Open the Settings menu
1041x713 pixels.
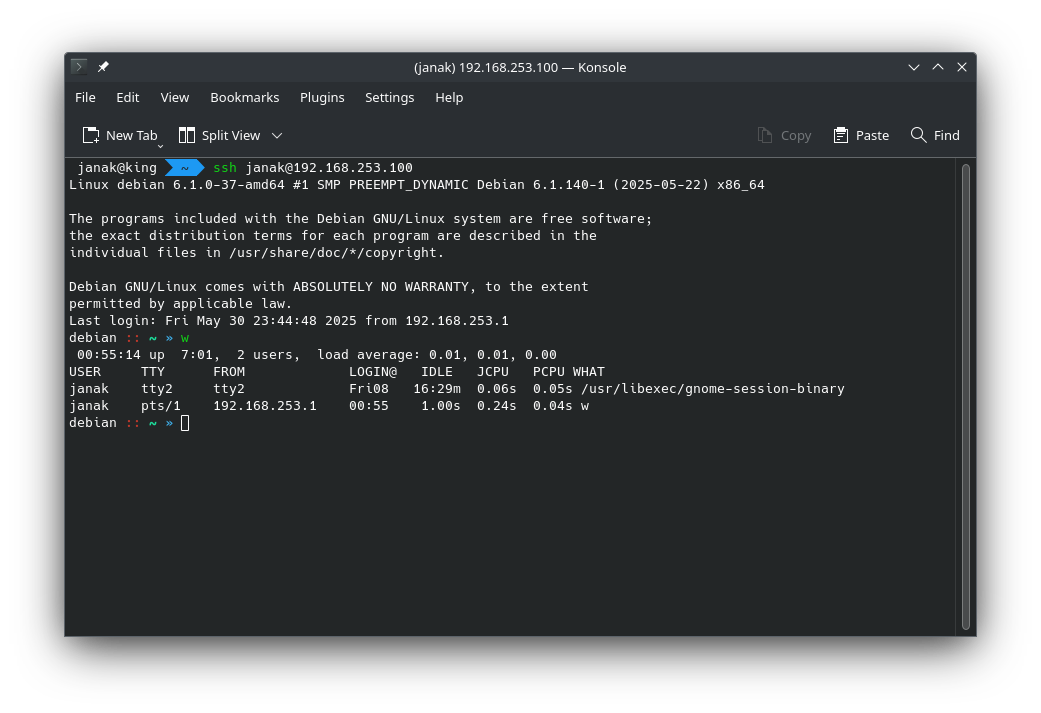[x=389, y=97]
